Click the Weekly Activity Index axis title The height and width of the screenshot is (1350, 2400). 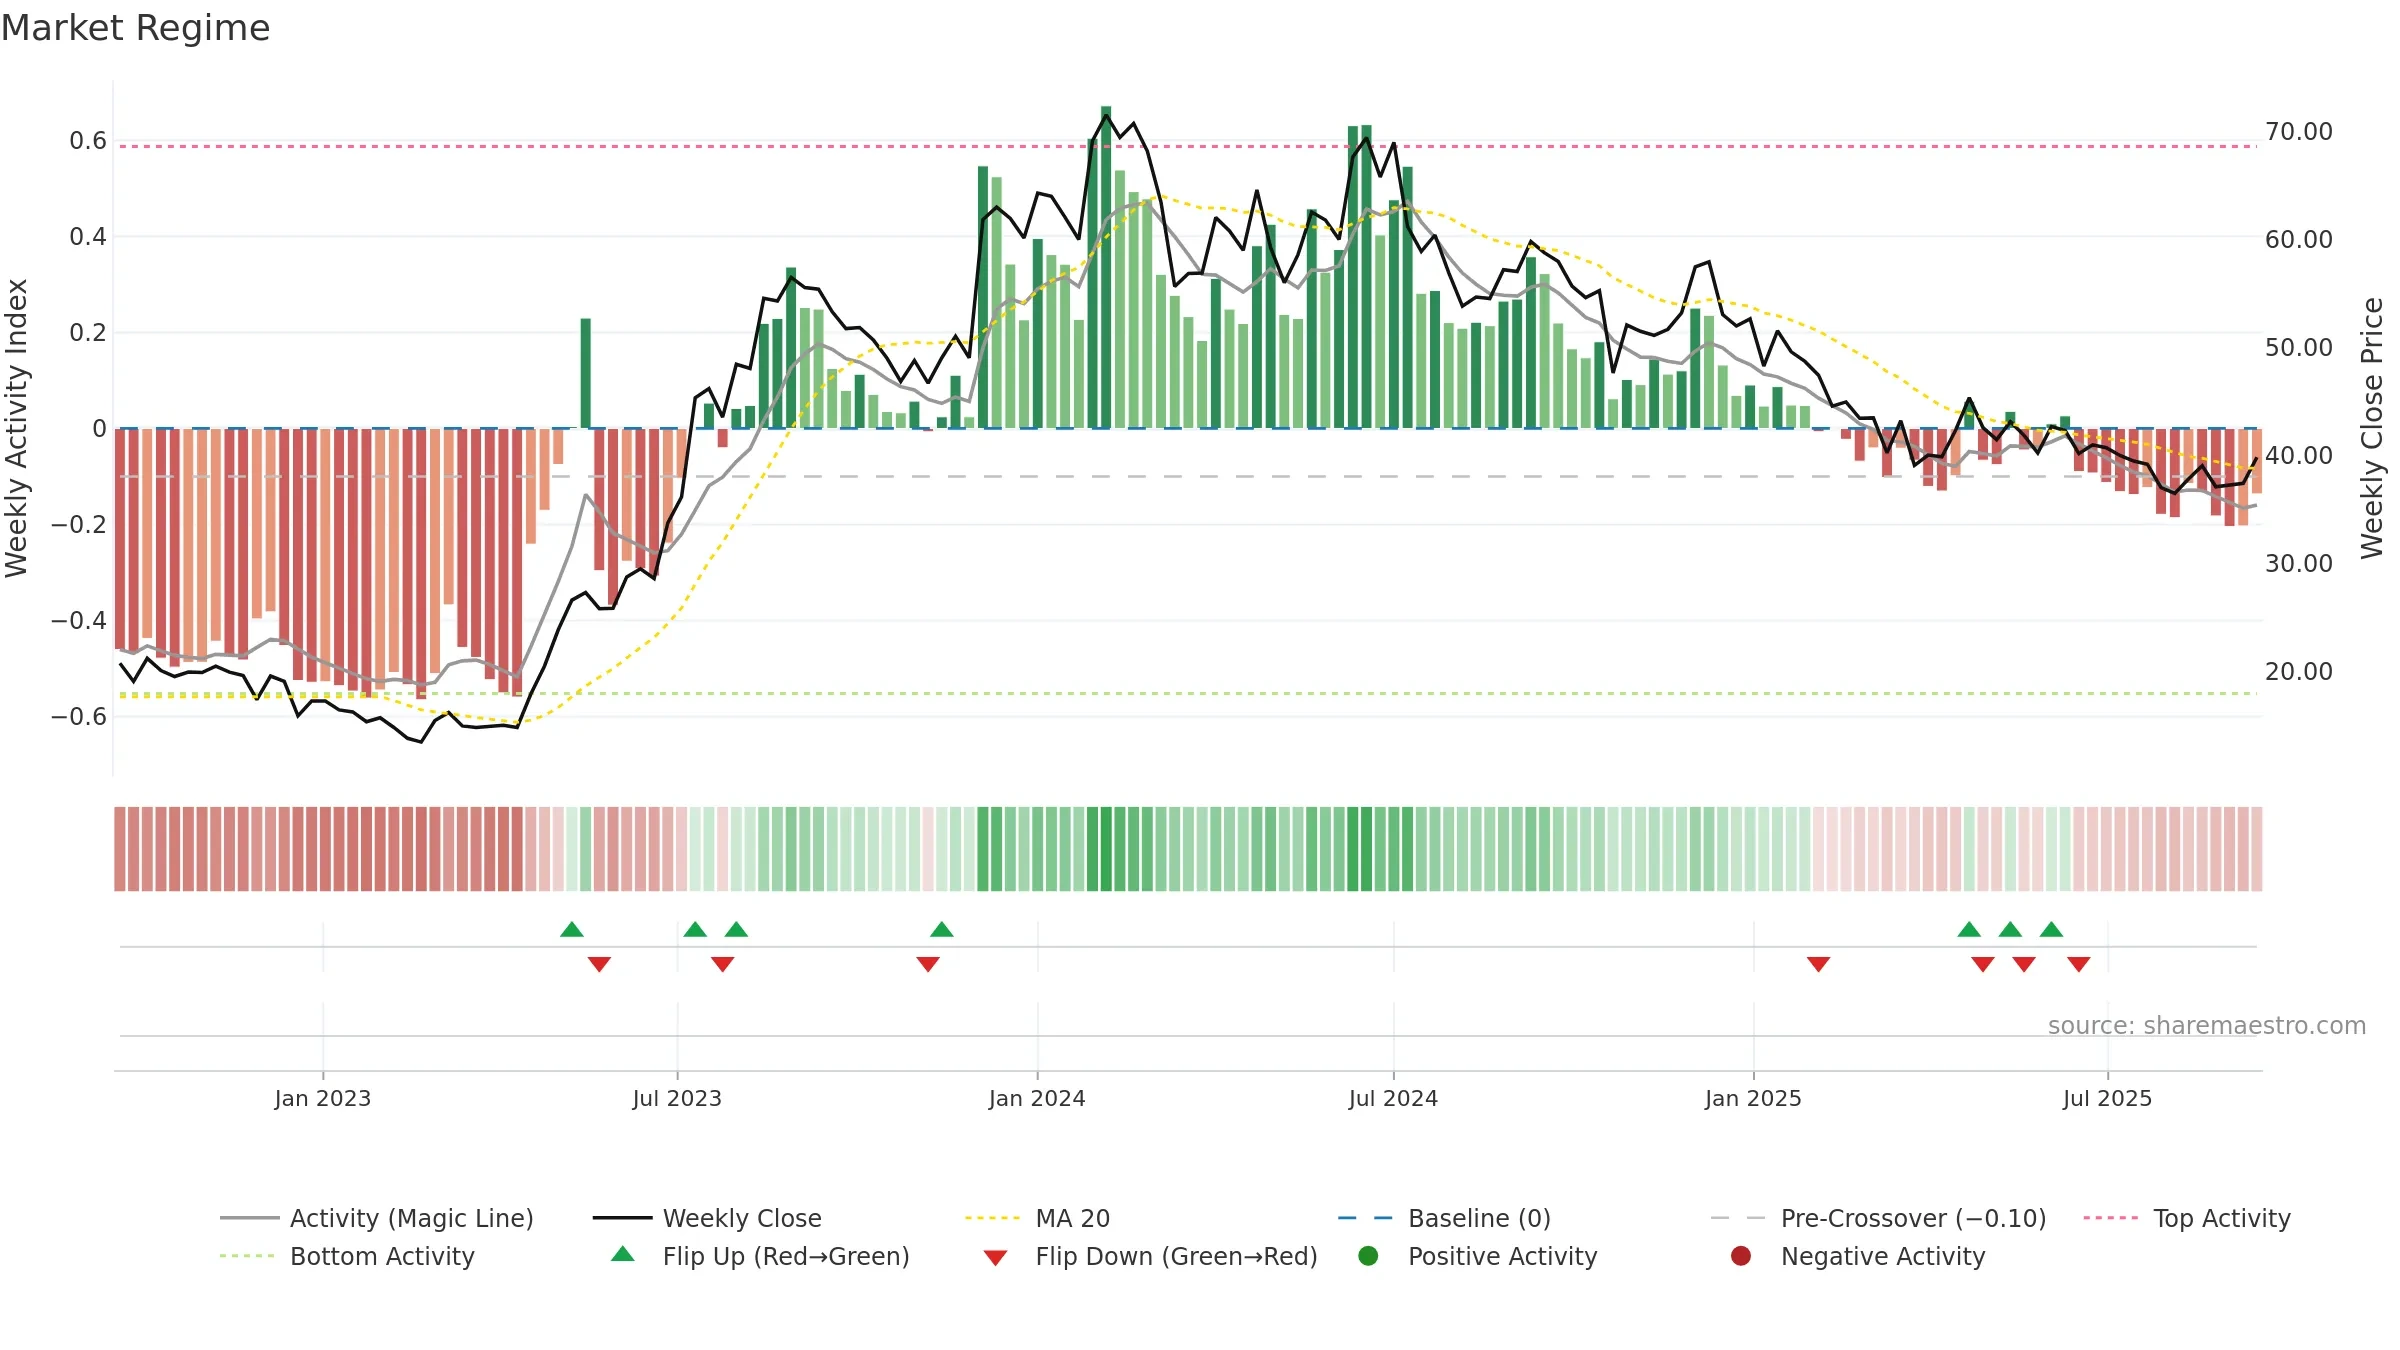pyautogui.click(x=17, y=428)
